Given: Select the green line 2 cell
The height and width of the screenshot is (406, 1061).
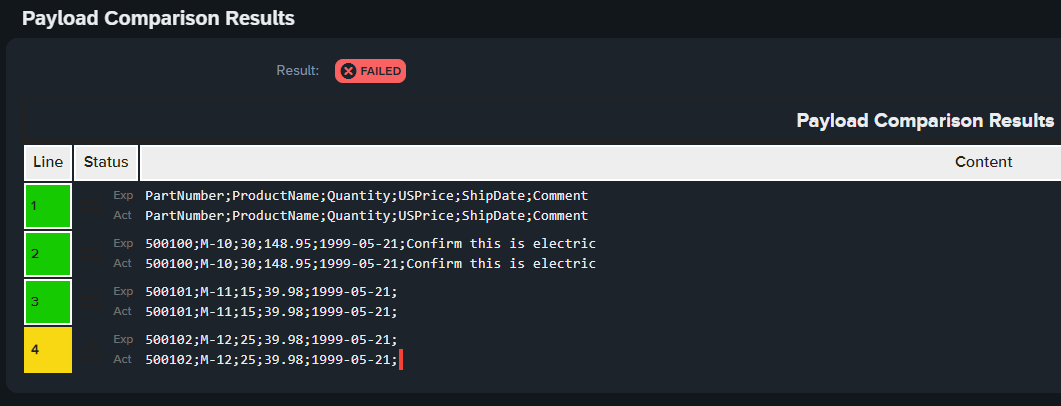Looking at the screenshot, I should click(48, 254).
